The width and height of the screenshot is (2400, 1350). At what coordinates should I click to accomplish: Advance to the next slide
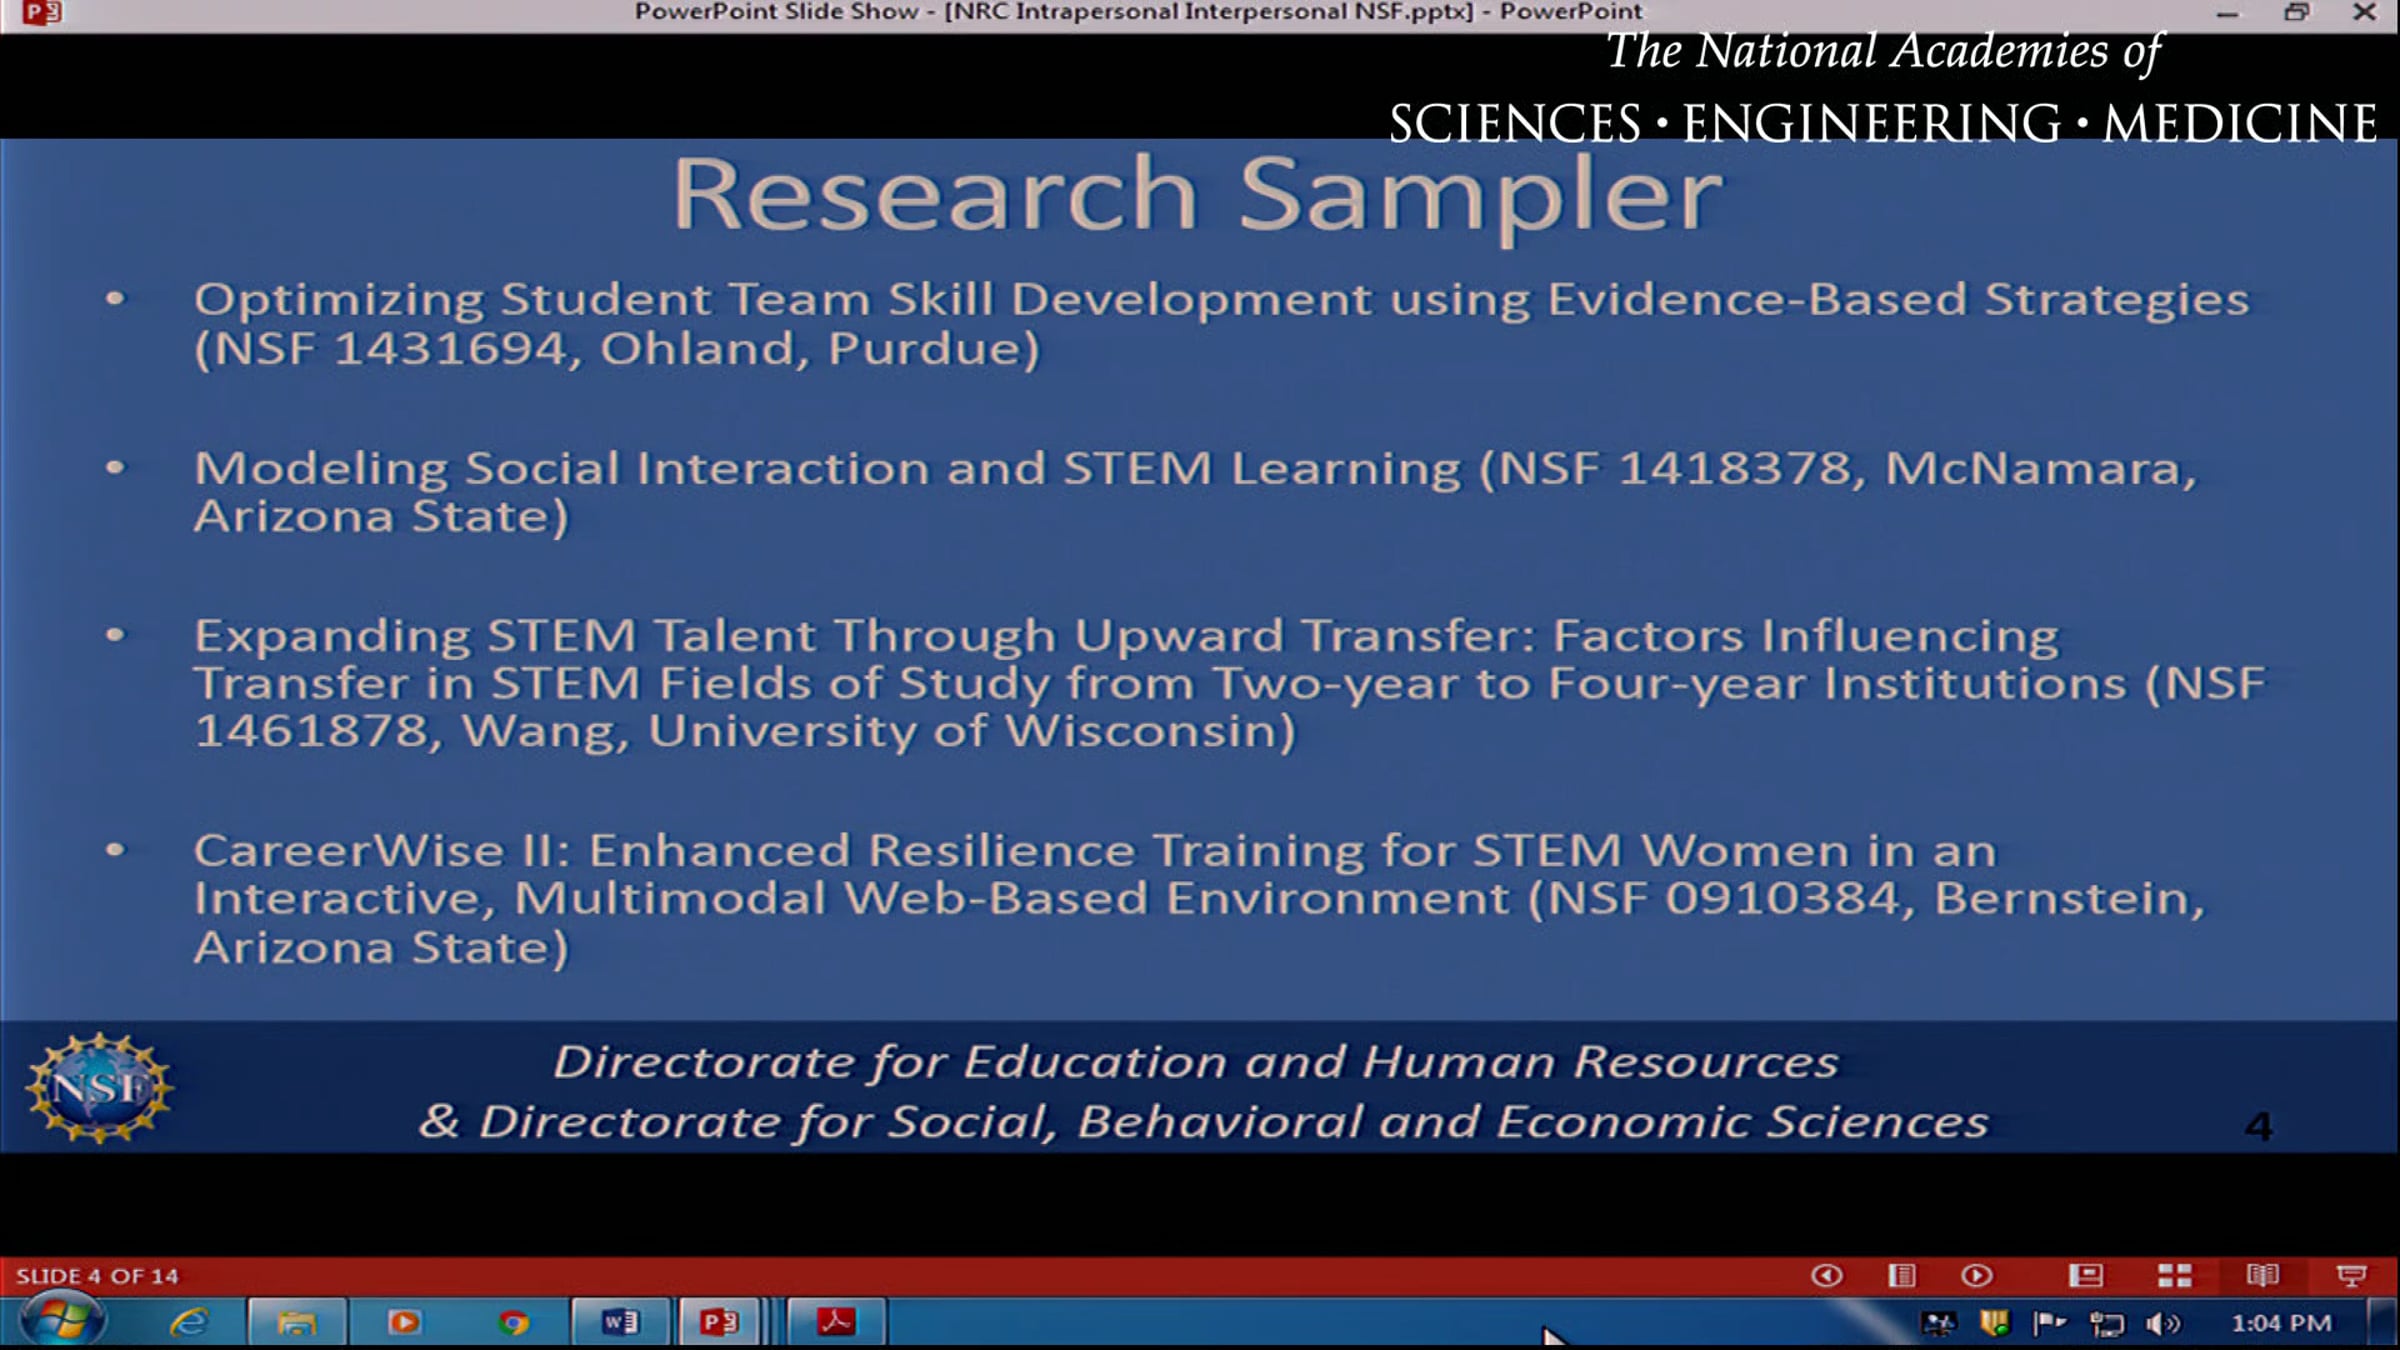1976,1275
